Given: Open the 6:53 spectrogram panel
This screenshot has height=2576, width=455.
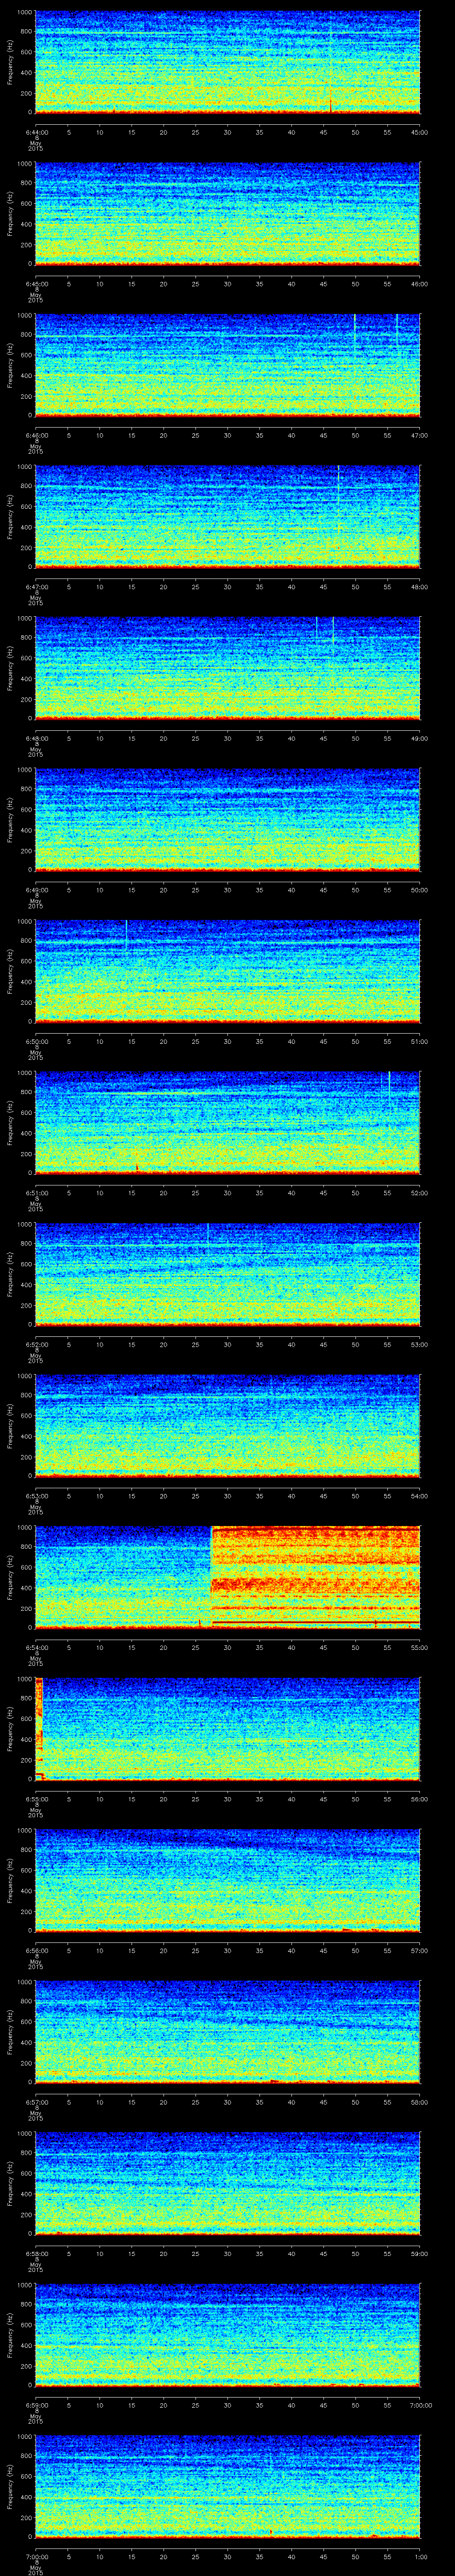Looking at the screenshot, I should coord(227,1426).
